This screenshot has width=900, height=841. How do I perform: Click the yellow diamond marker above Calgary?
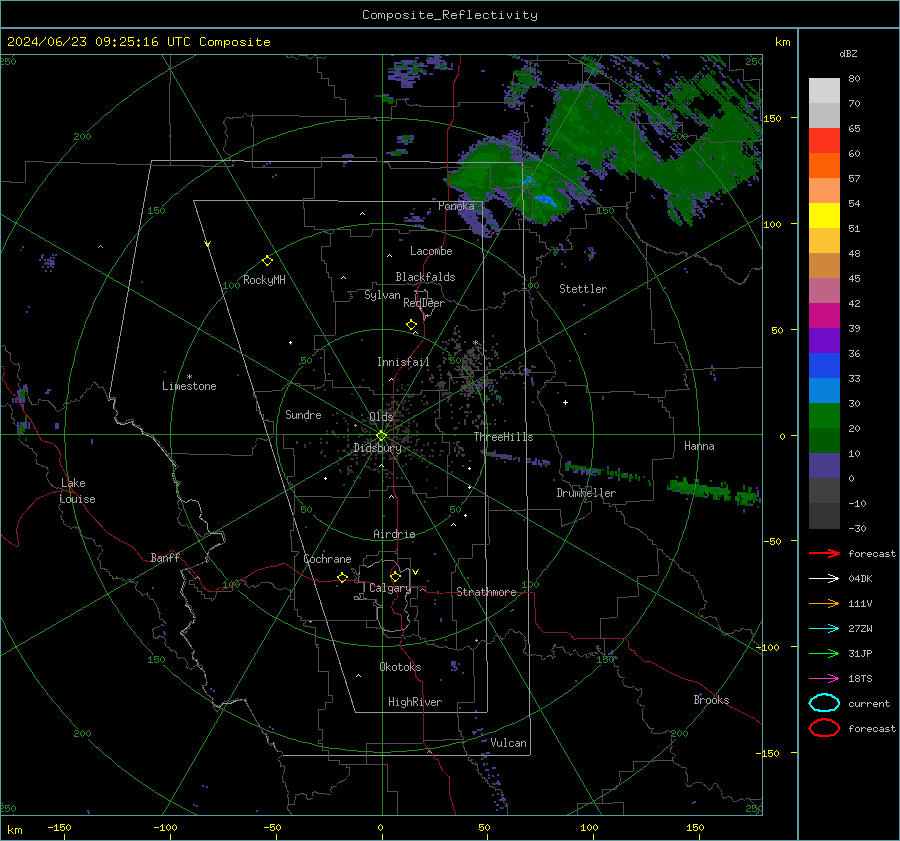pos(395,576)
